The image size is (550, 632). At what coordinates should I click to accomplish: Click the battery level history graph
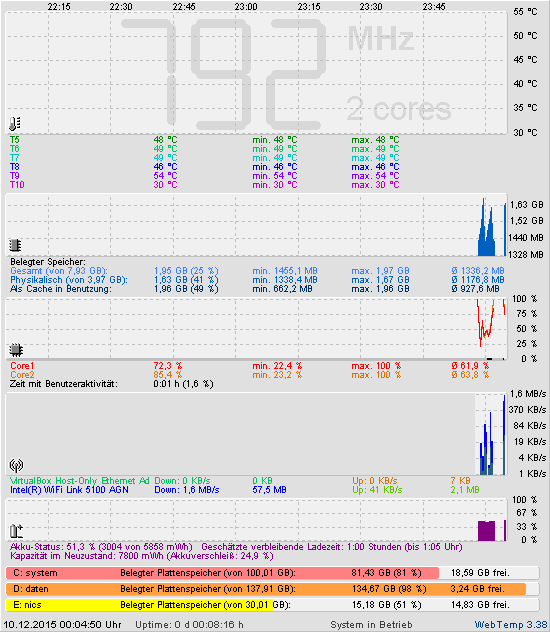[256, 520]
